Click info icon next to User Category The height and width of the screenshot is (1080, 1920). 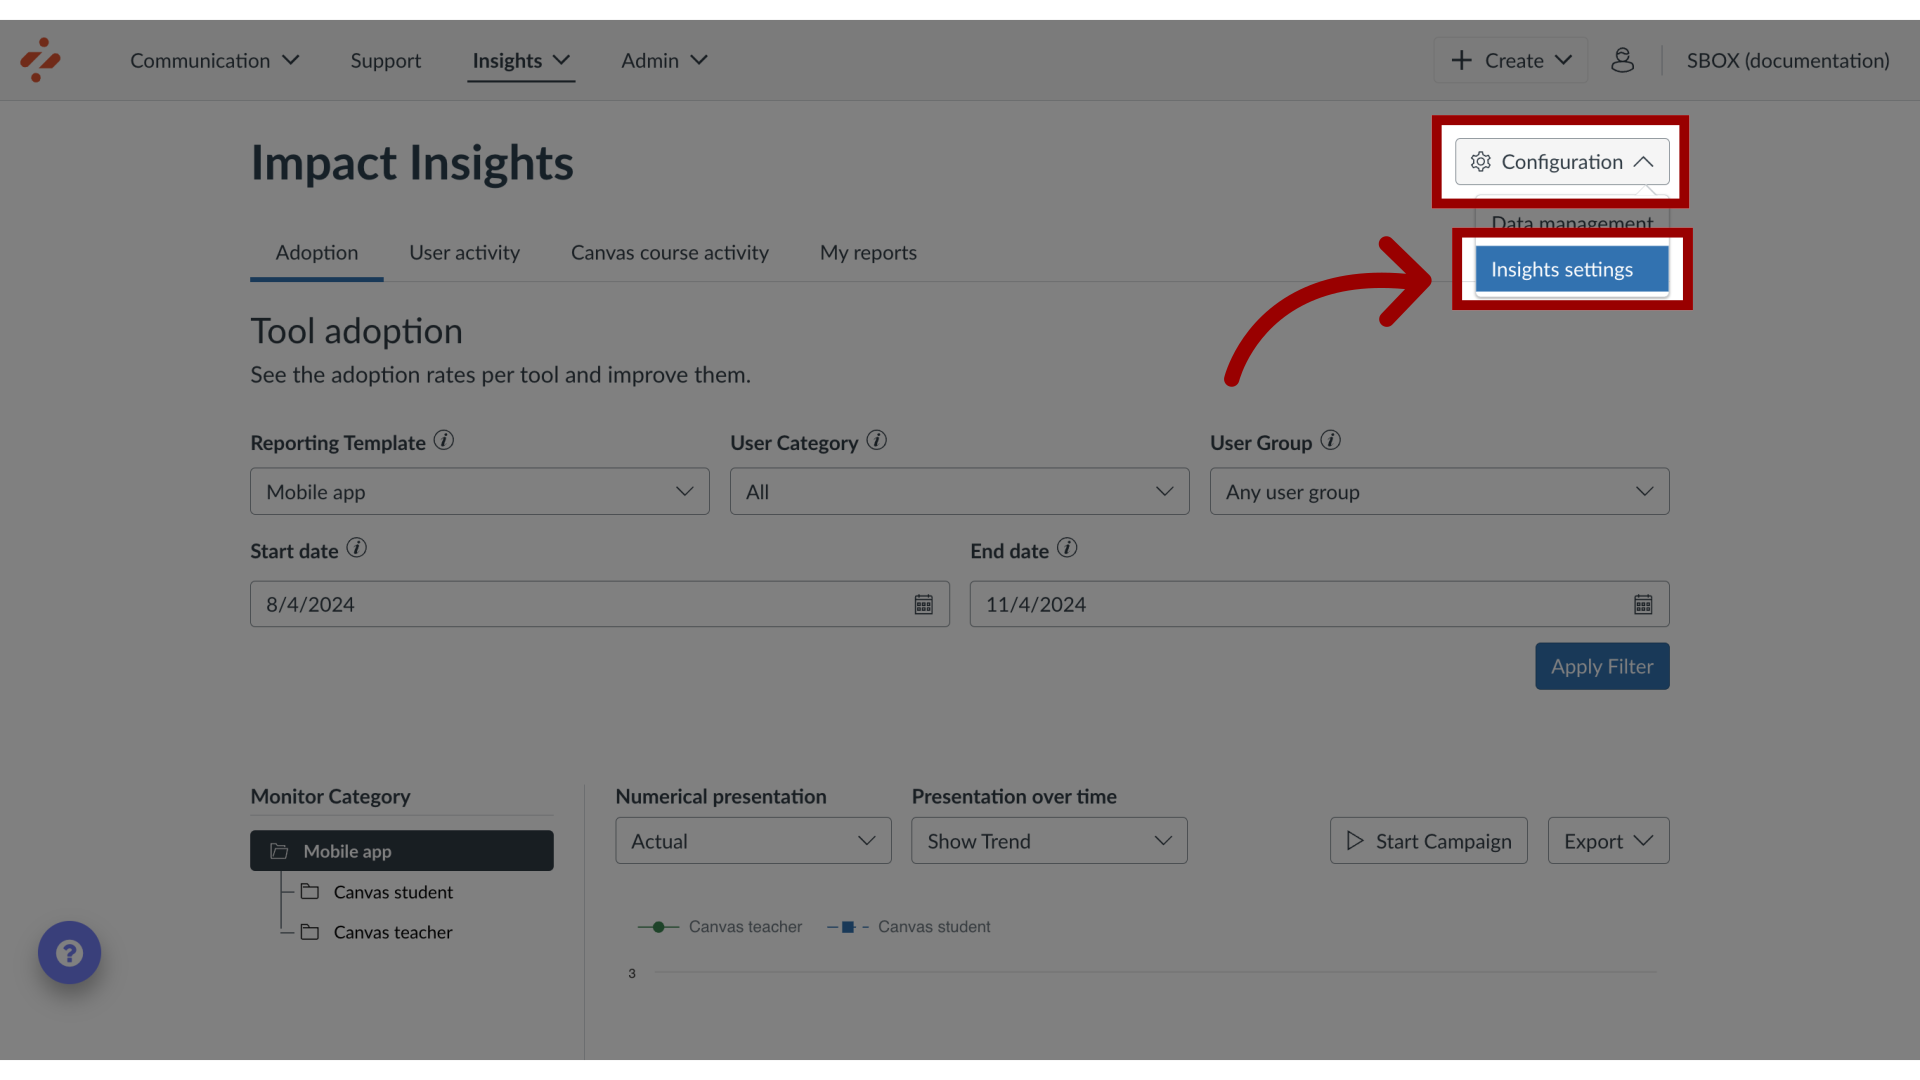877,440
